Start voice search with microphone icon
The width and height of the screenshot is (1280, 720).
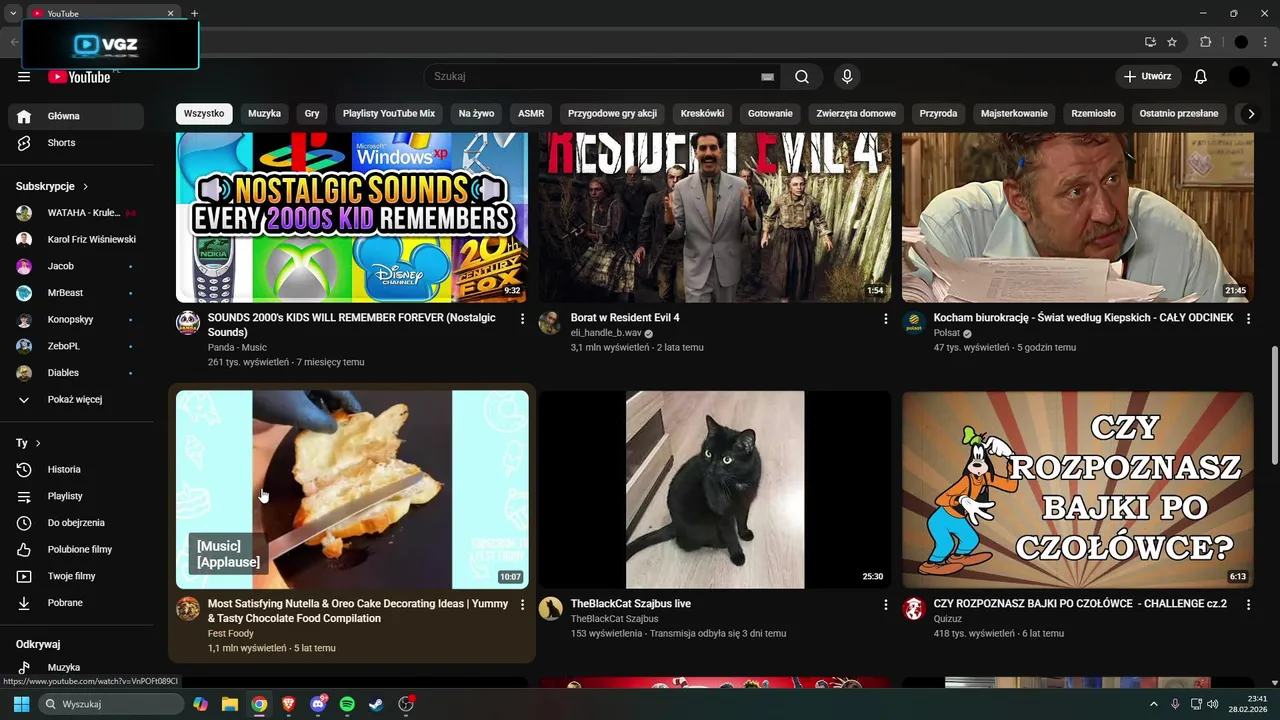tap(847, 77)
